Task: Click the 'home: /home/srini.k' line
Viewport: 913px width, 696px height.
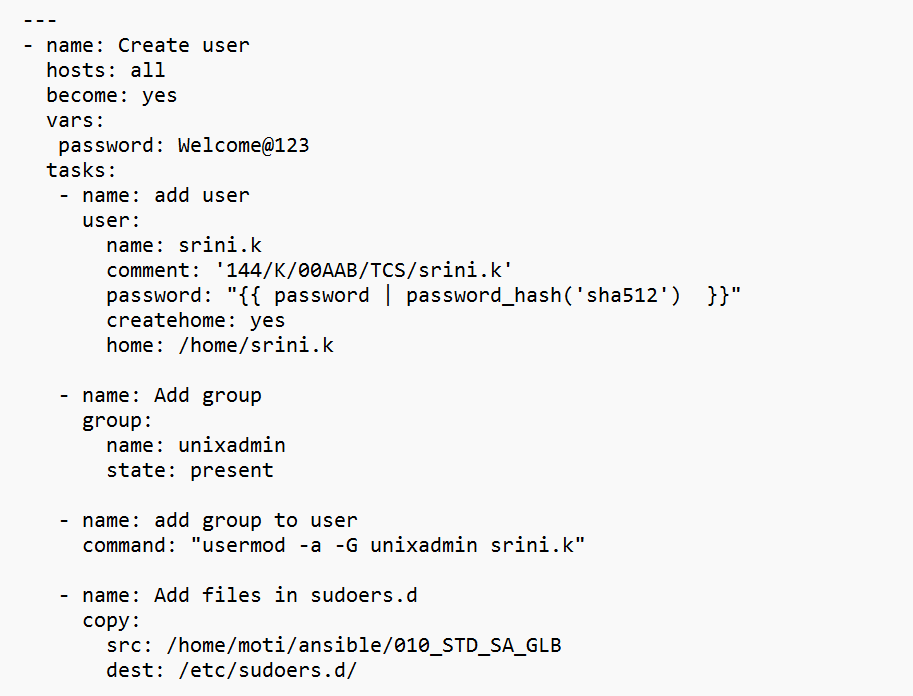Action: (219, 345)
